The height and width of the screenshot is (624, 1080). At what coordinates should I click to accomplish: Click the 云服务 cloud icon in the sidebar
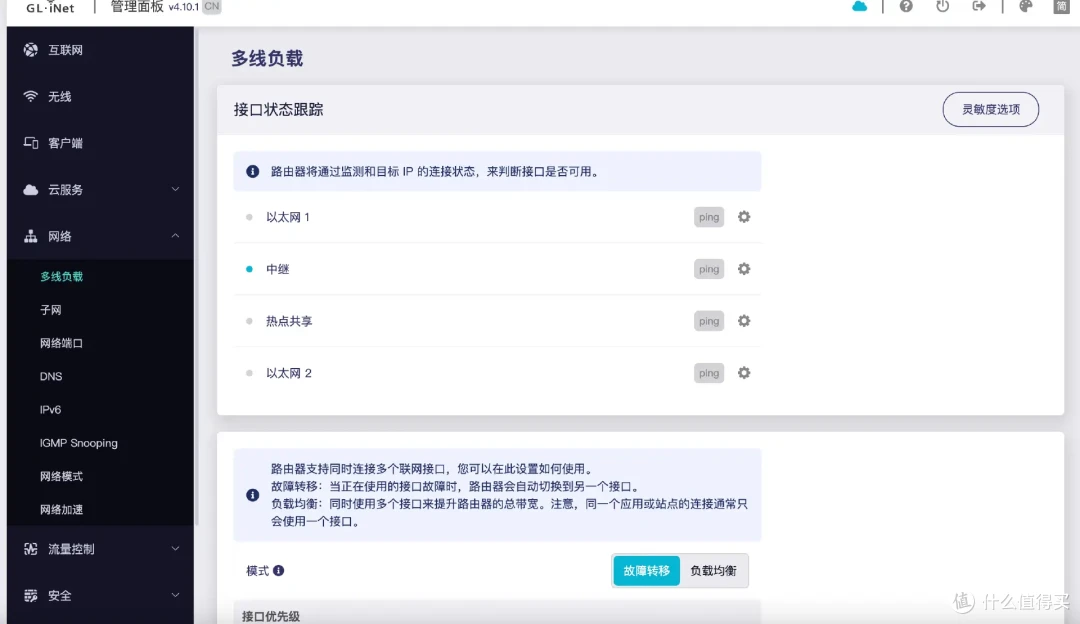(30, 189)
